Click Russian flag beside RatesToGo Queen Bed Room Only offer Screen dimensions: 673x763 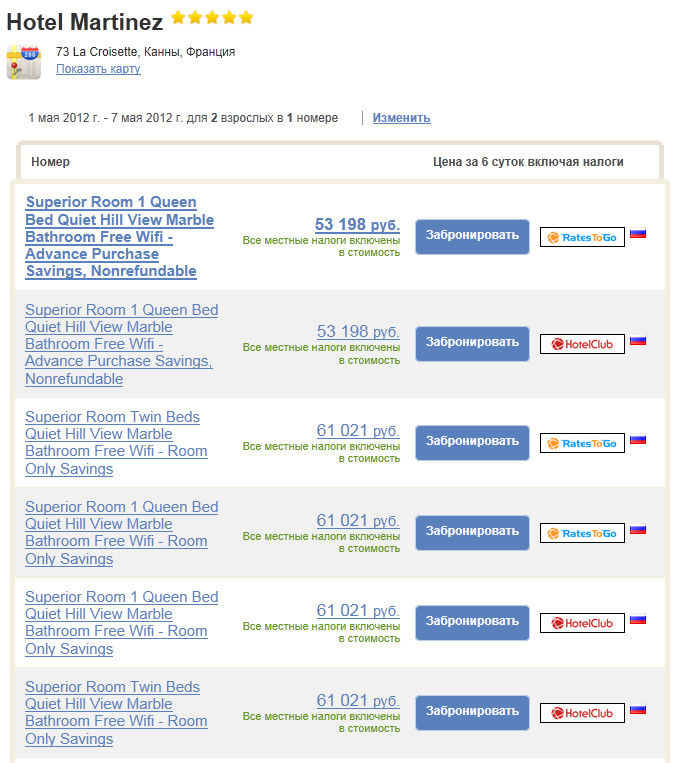[638, 529]
